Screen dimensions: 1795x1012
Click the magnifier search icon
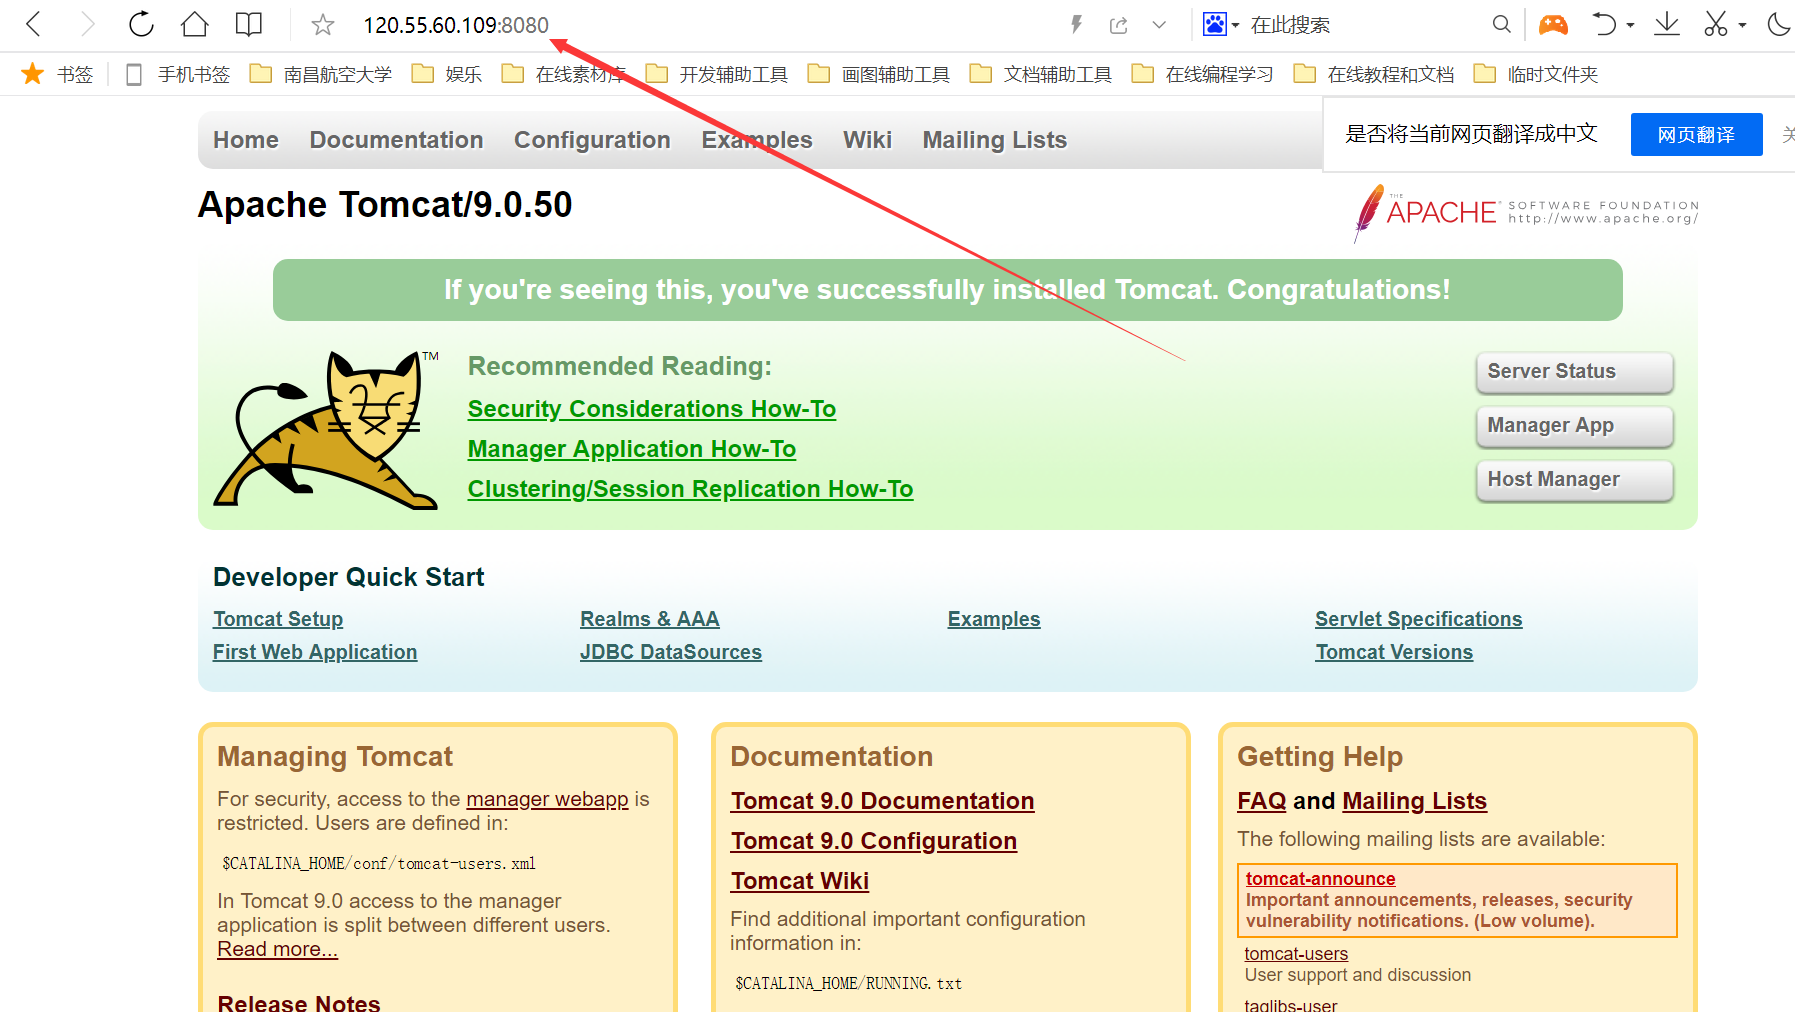[x=1501, y=24]
